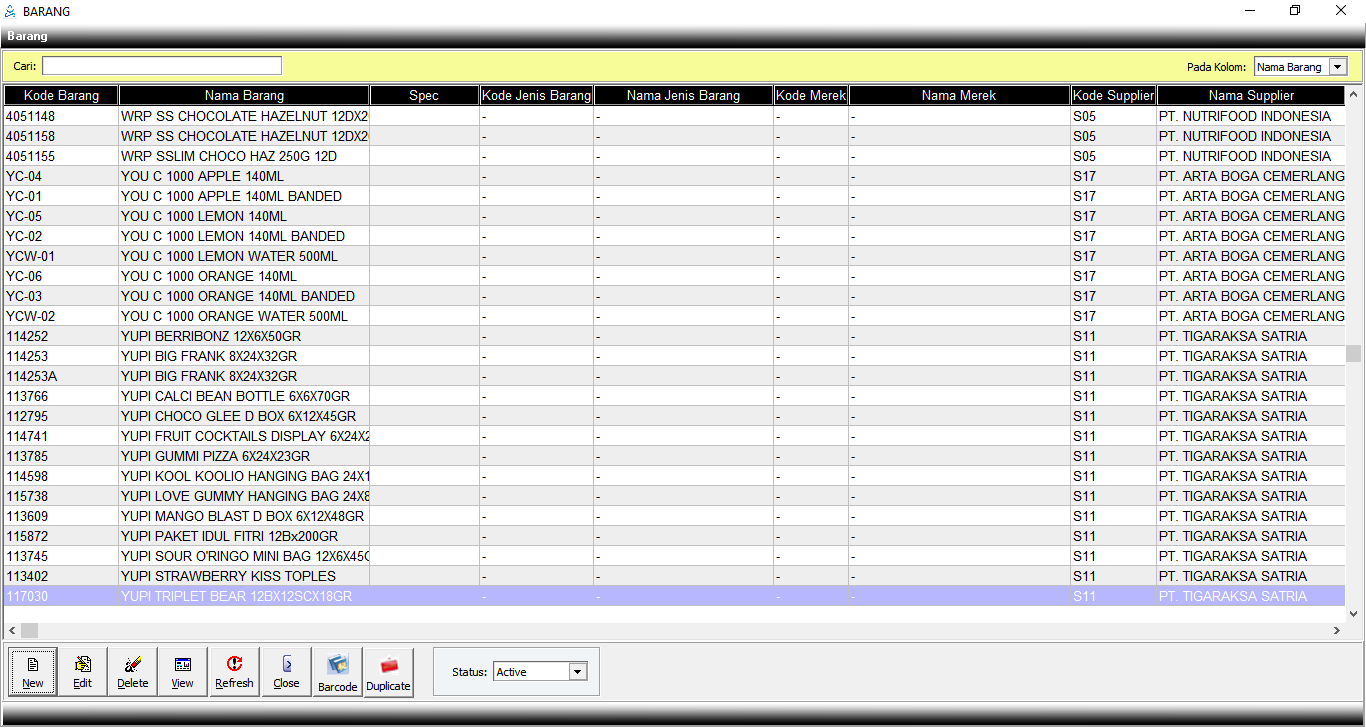Click the vertical scrollbar down arrow
This screenshot has width=1366, height=728.
pyautogui.click(x=1354, y=614)
